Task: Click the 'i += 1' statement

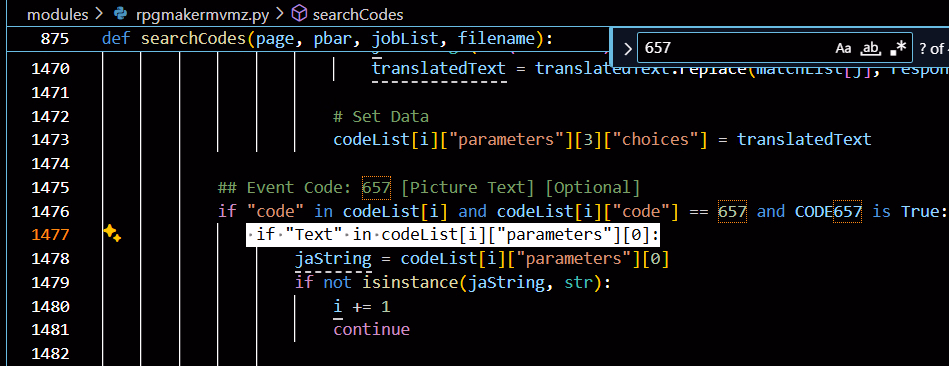Action: click(362, 307)
